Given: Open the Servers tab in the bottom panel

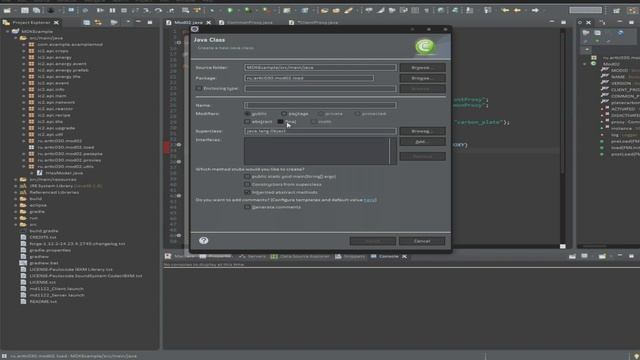Looking at the screenshot, I should click(x=252, y=256).
